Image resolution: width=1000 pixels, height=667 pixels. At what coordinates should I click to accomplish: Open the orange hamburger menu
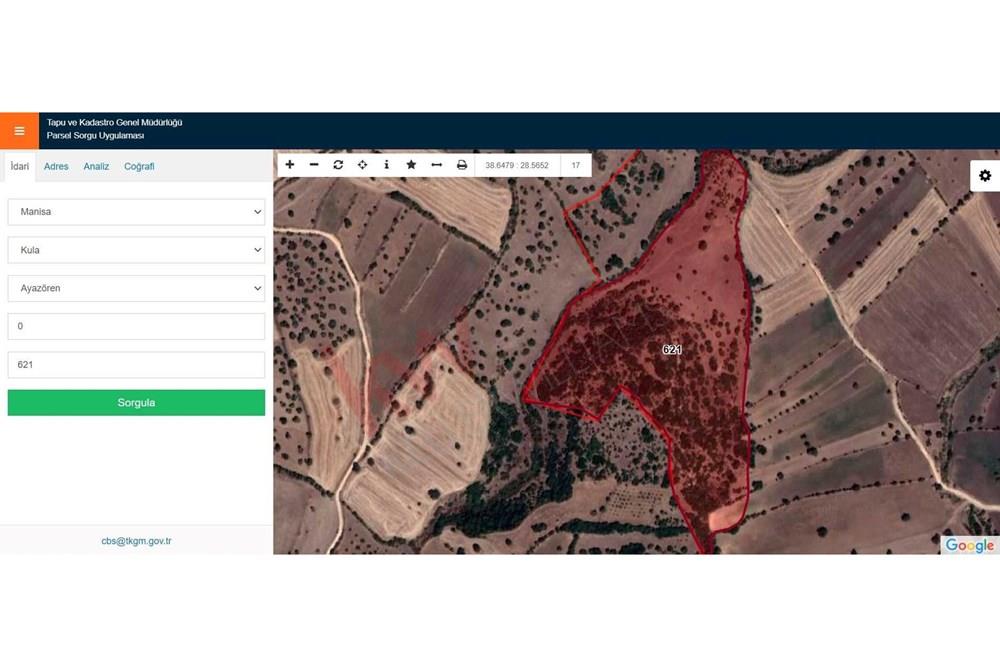tap(19, 131)
